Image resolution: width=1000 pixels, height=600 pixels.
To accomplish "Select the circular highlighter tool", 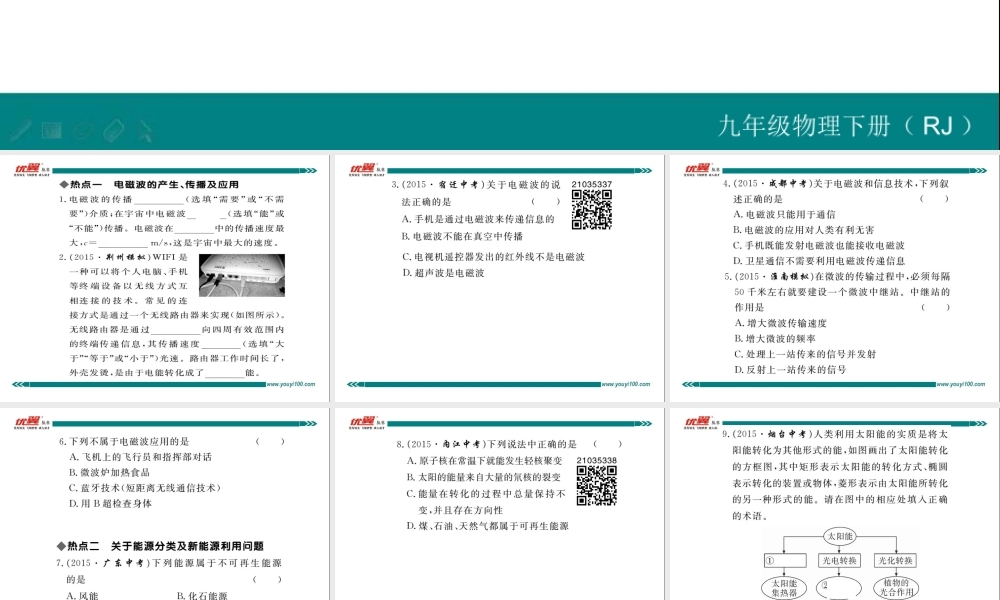I will pos(82,129).
